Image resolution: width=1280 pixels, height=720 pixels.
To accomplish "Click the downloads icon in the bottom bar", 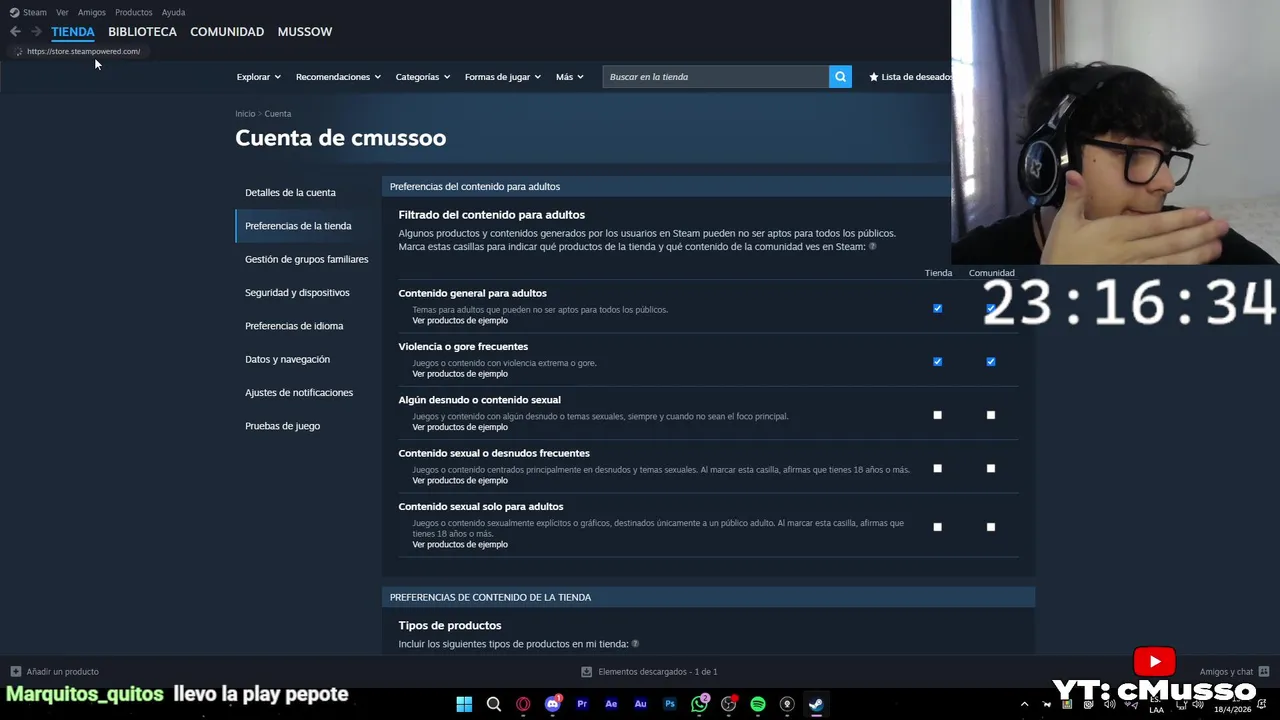I will pos(587,672).
